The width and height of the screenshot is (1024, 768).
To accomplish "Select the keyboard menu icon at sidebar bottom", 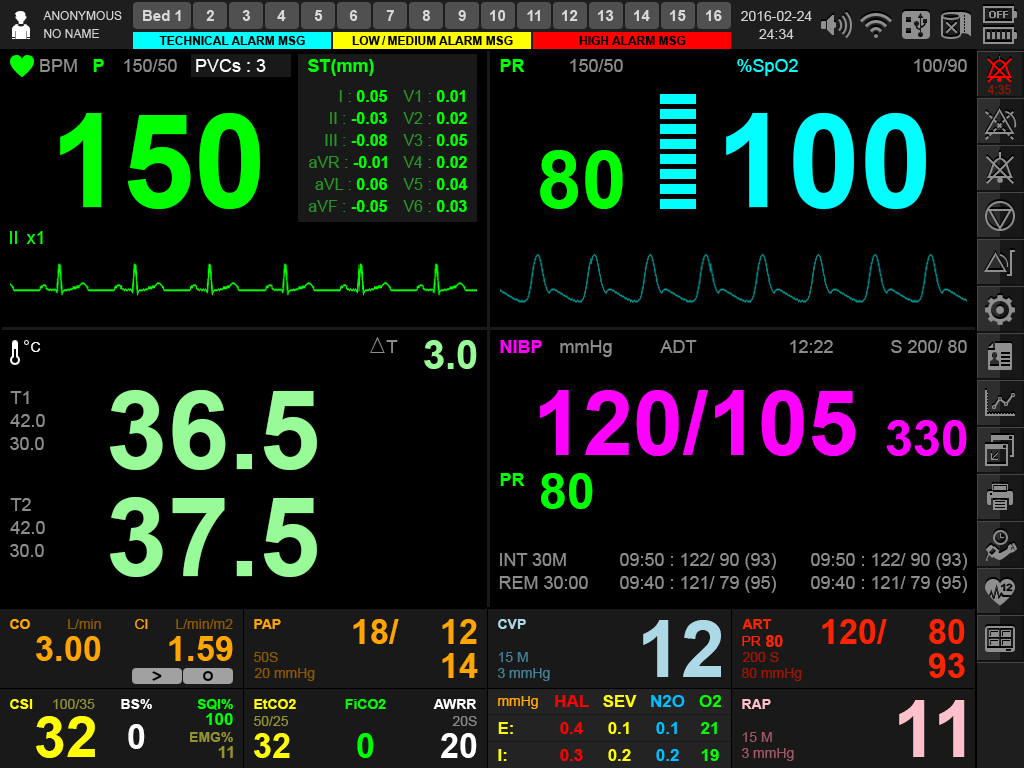I will pyautogui.click(x=1000, y=635).
